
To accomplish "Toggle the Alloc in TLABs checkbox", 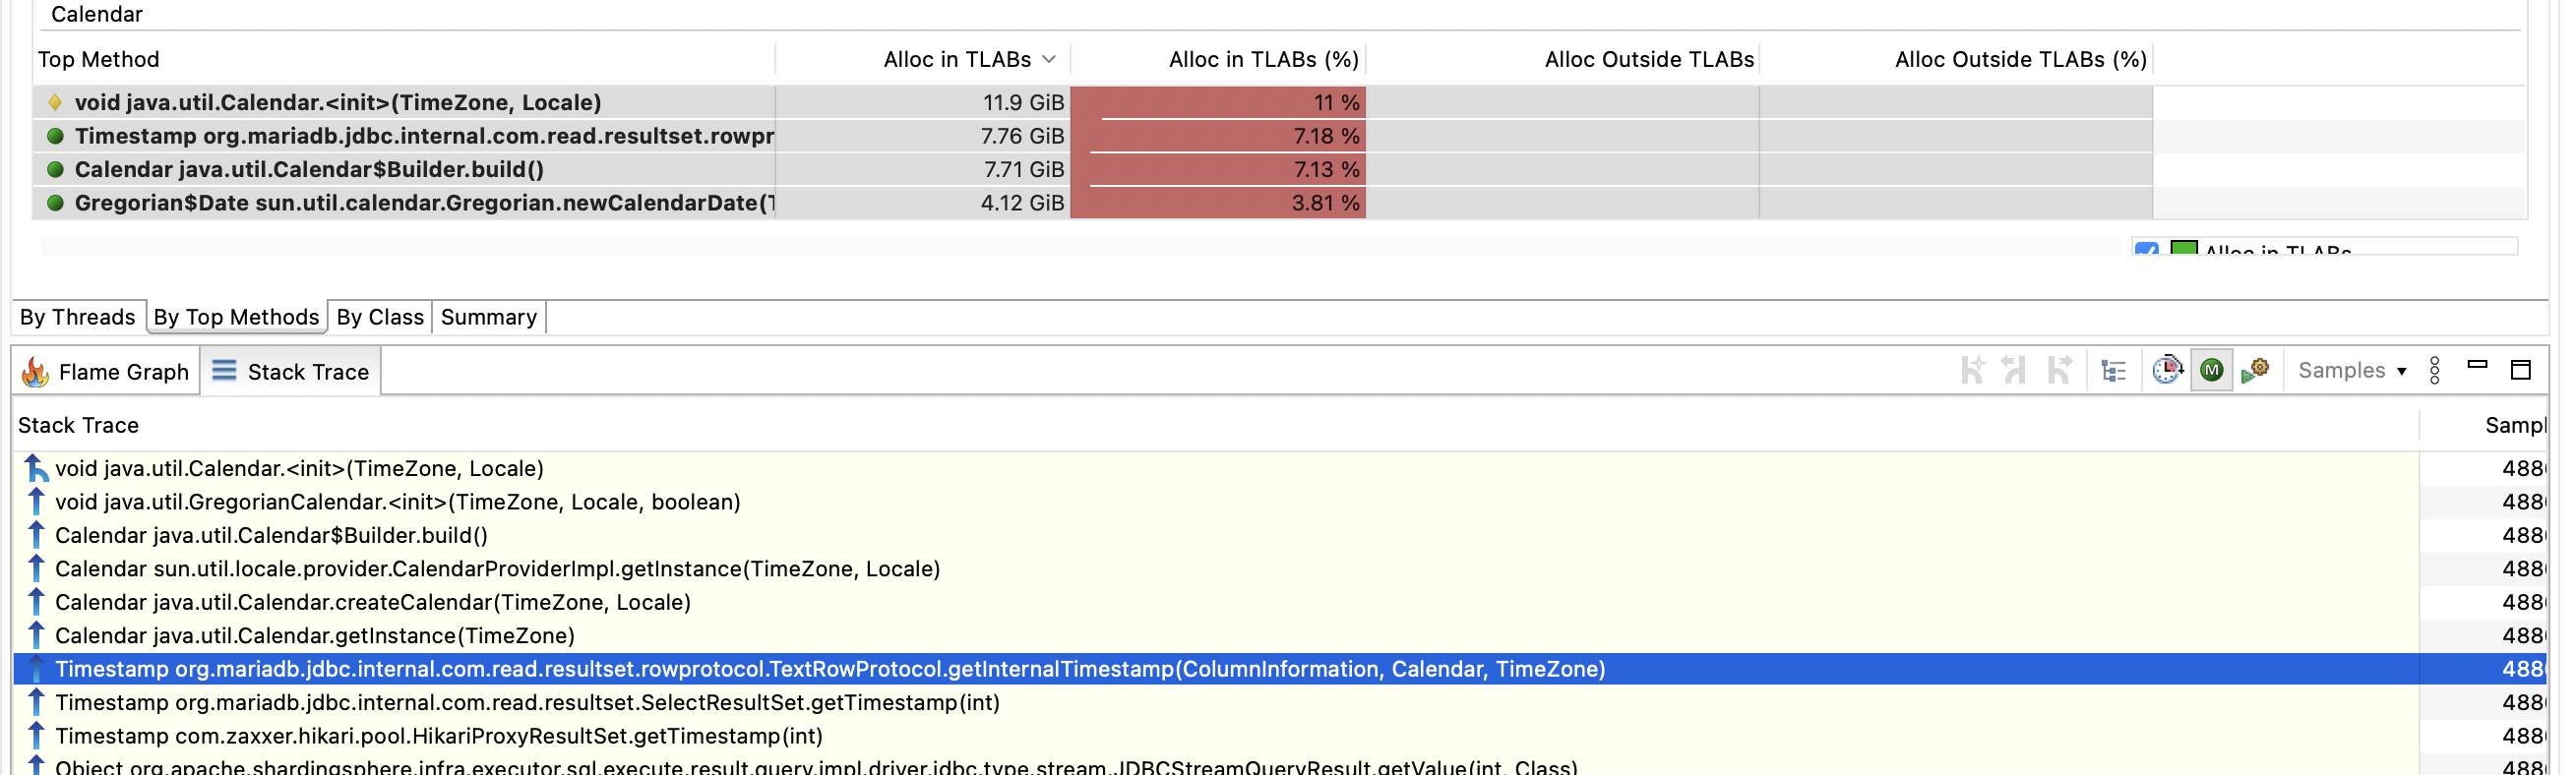I will [2146, 250].
